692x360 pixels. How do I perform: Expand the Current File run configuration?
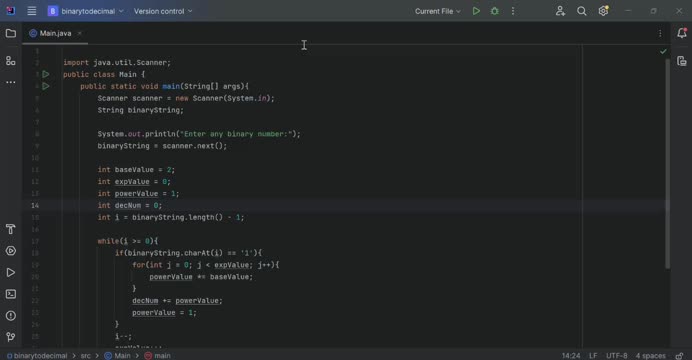pos(438,11)
